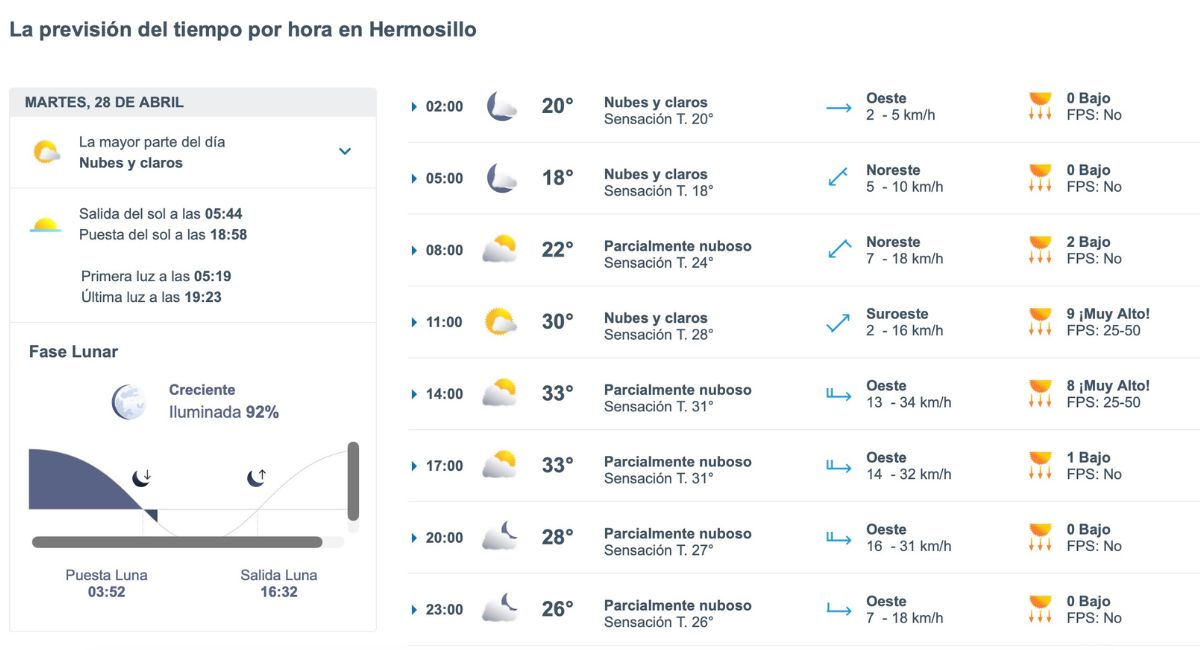Viewport: 1200px width, 650px height.
Task: Click the UV icon labeled 2 Bajo
Action: [1040, 249]
